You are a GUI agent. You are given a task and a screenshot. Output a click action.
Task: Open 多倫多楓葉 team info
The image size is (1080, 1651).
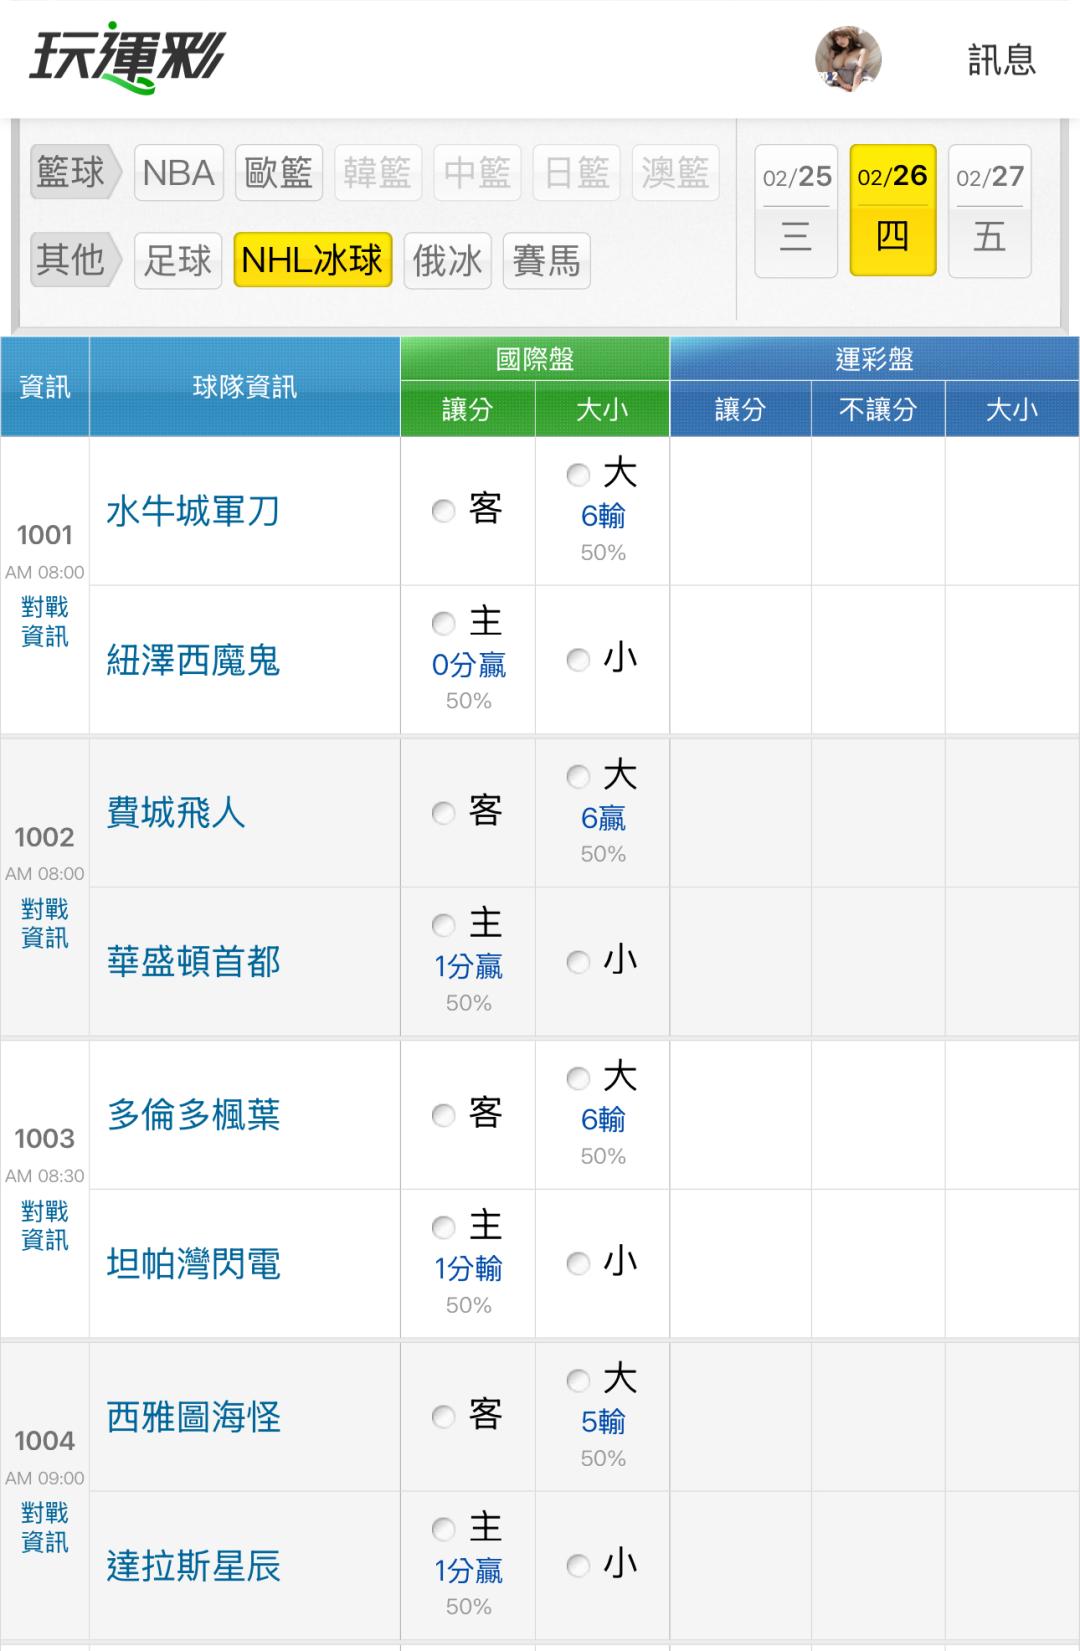tap(193, 1115)
